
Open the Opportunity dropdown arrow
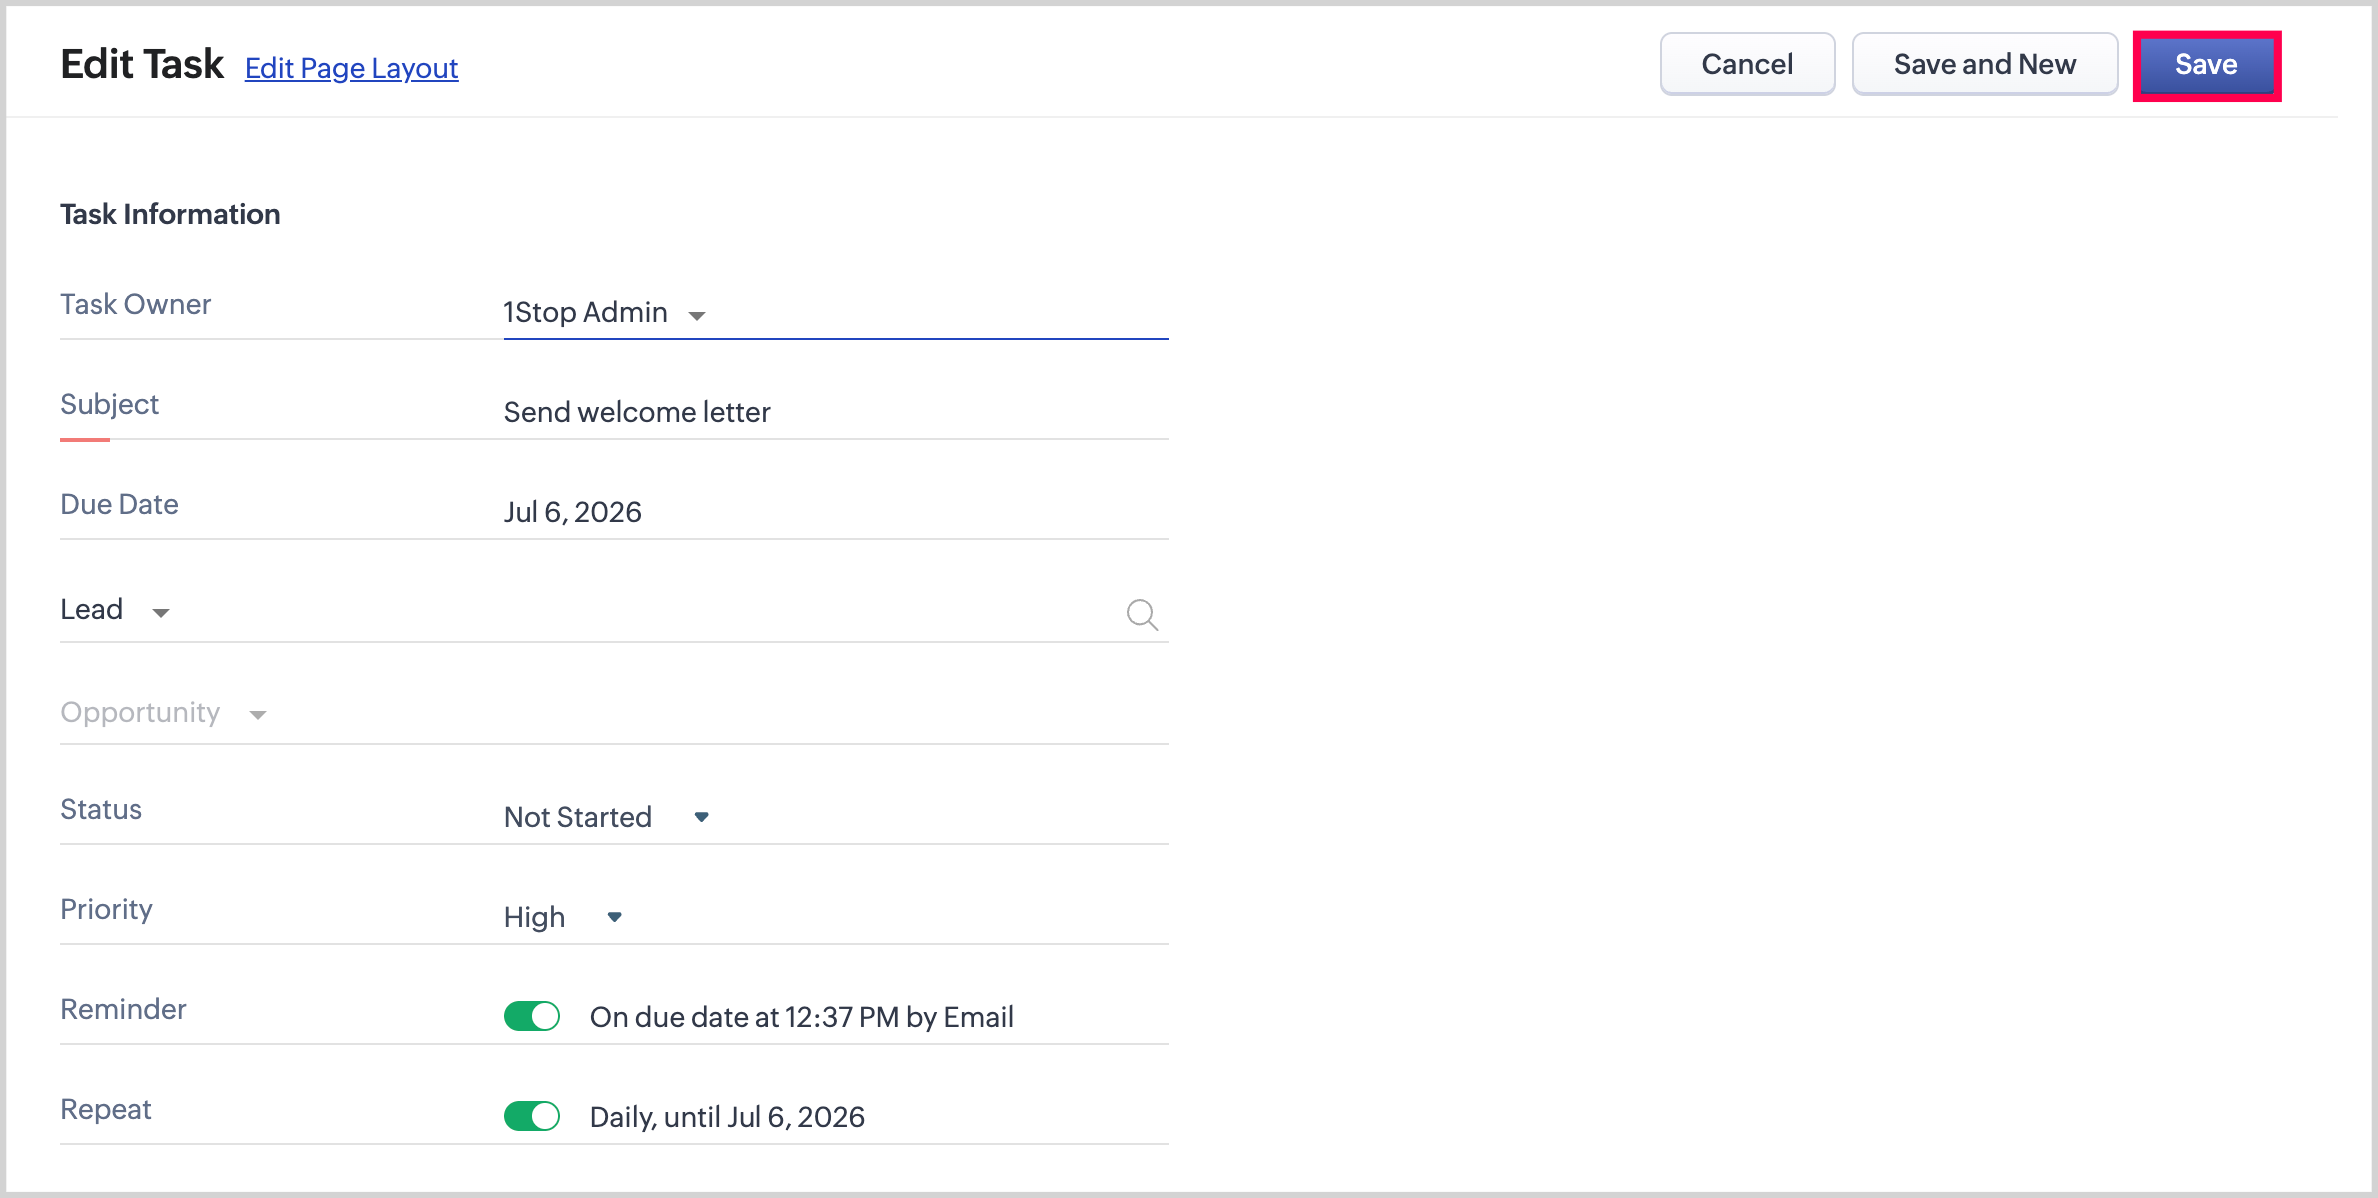258,714
